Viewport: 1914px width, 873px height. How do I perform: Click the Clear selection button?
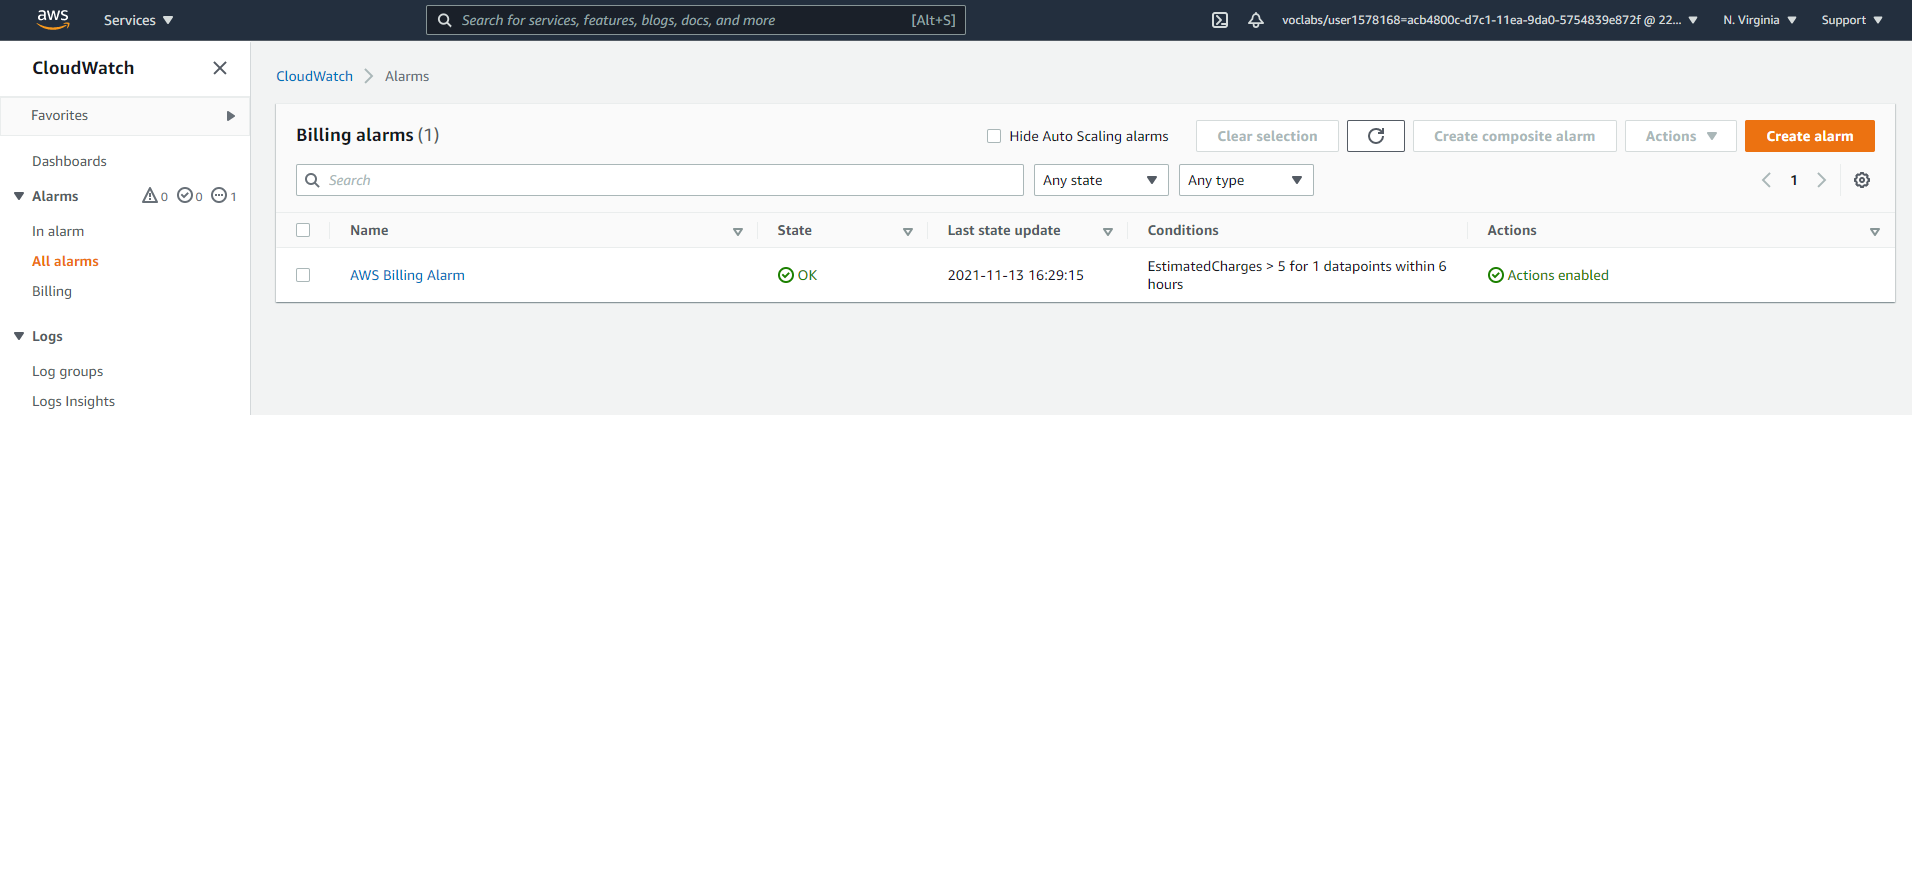point(1267,136)
